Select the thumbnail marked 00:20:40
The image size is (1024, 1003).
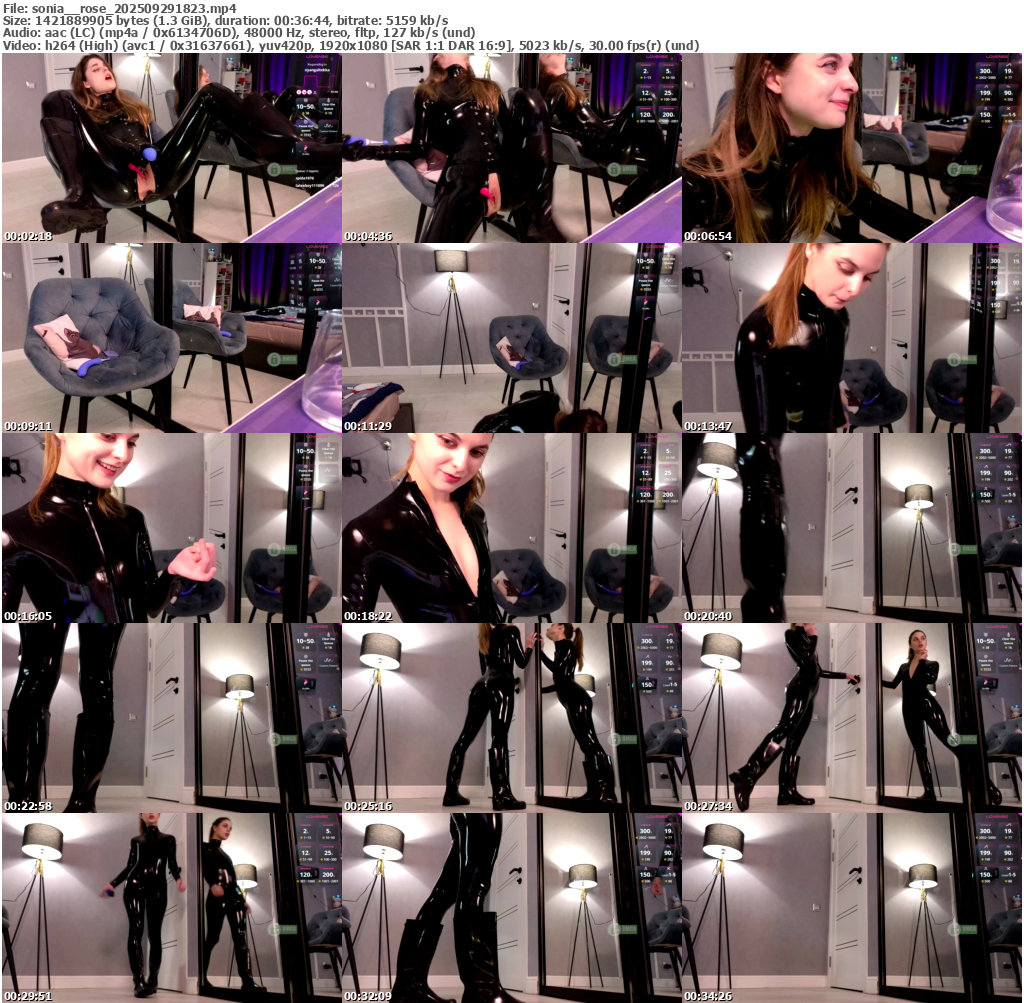click(x=851, y=528)
